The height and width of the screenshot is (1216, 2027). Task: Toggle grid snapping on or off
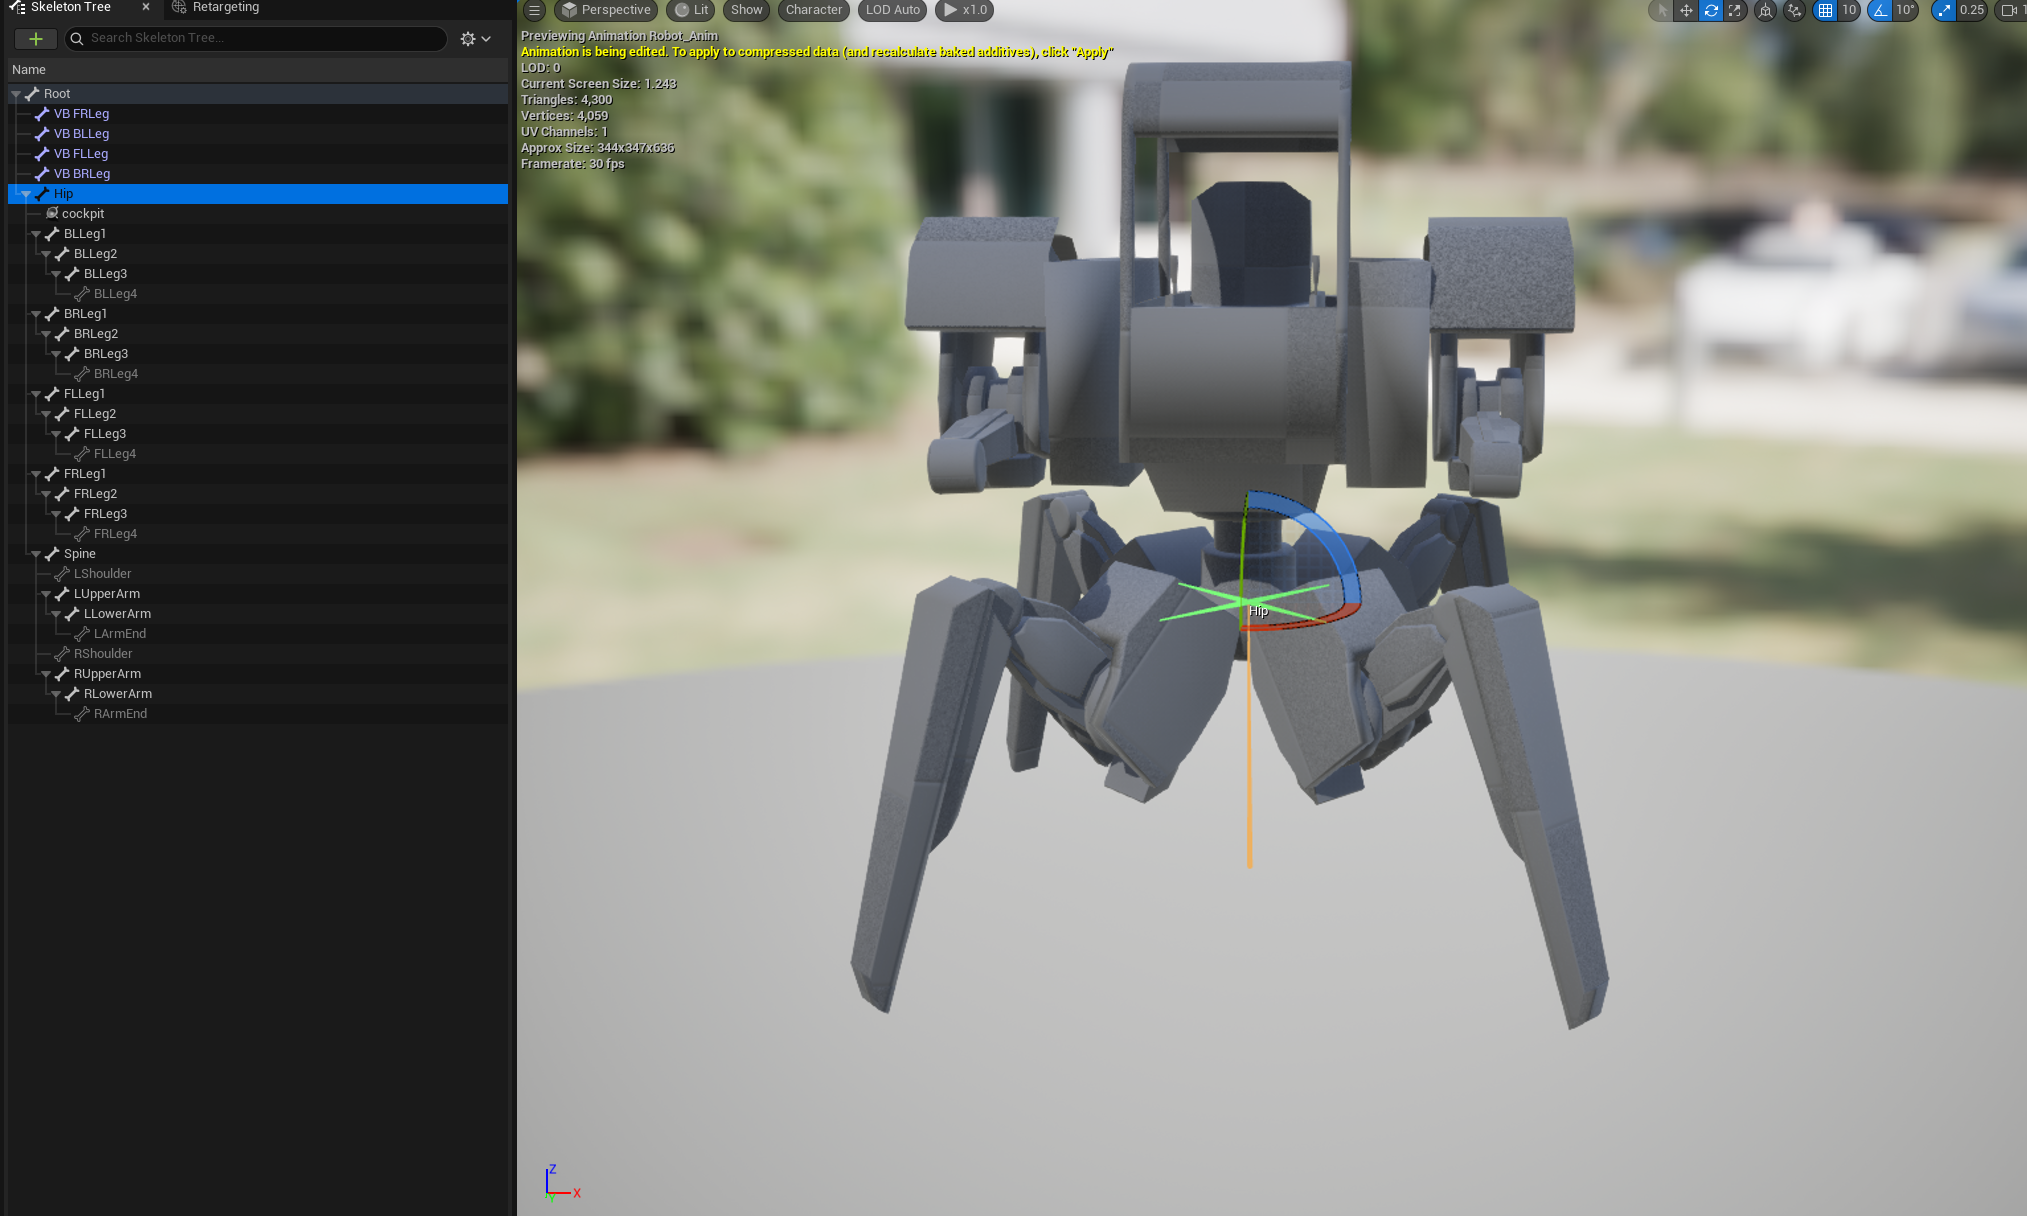pos(1826,10)
